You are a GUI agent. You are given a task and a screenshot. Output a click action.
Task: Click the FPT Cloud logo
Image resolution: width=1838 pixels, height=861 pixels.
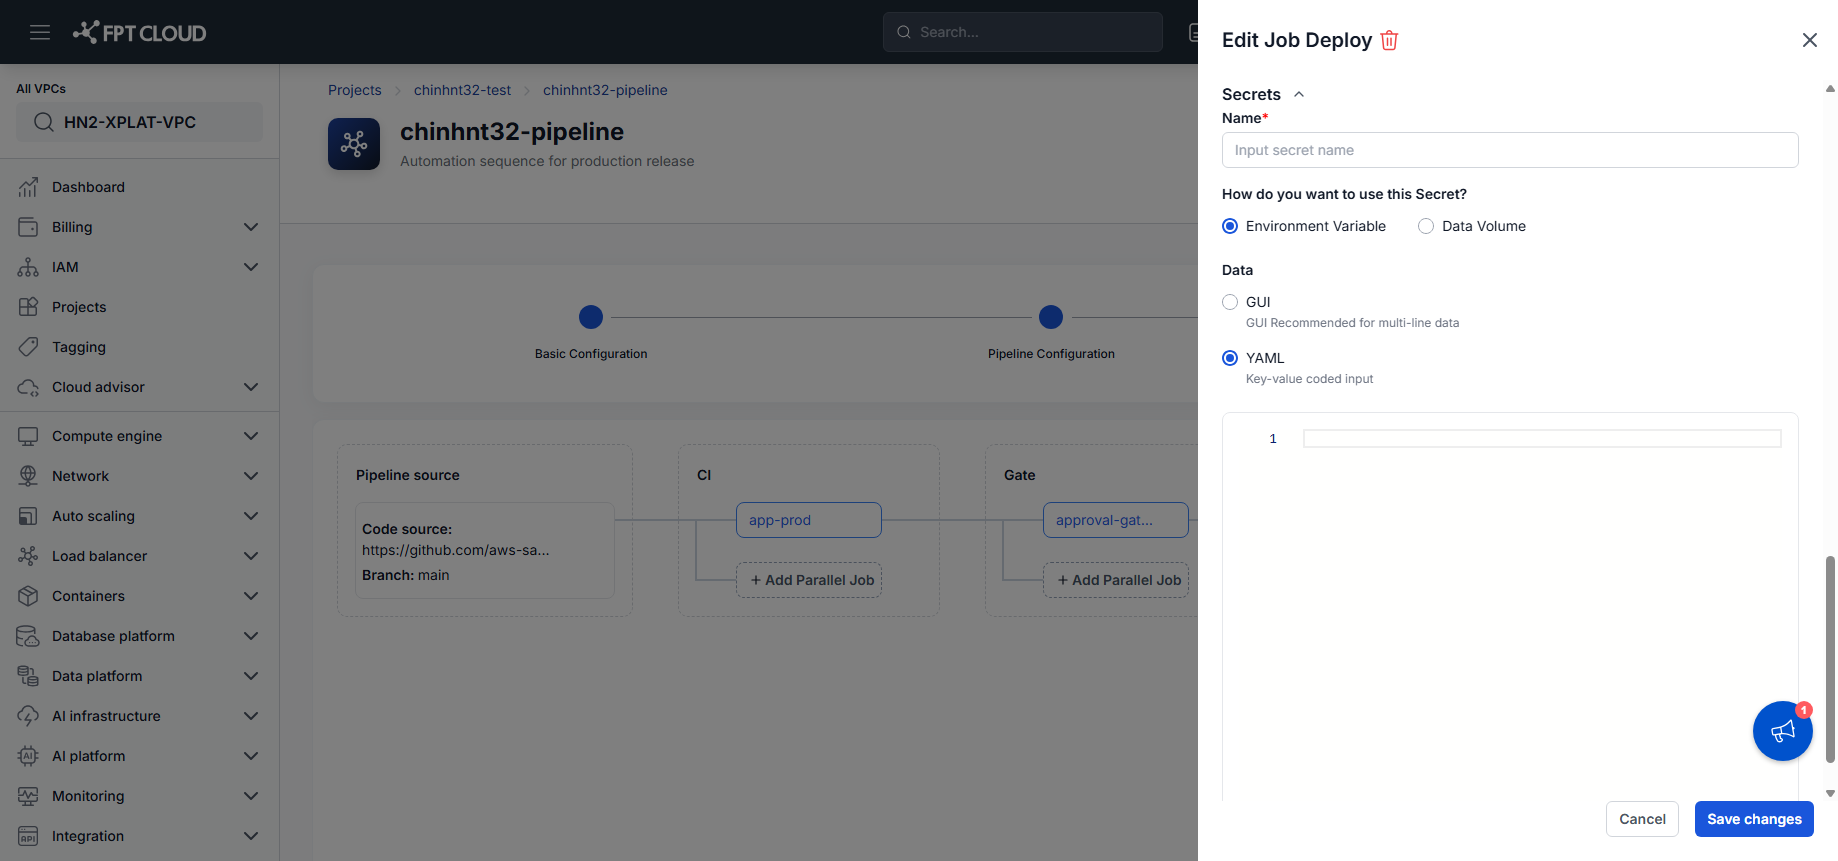click(139, 32)
